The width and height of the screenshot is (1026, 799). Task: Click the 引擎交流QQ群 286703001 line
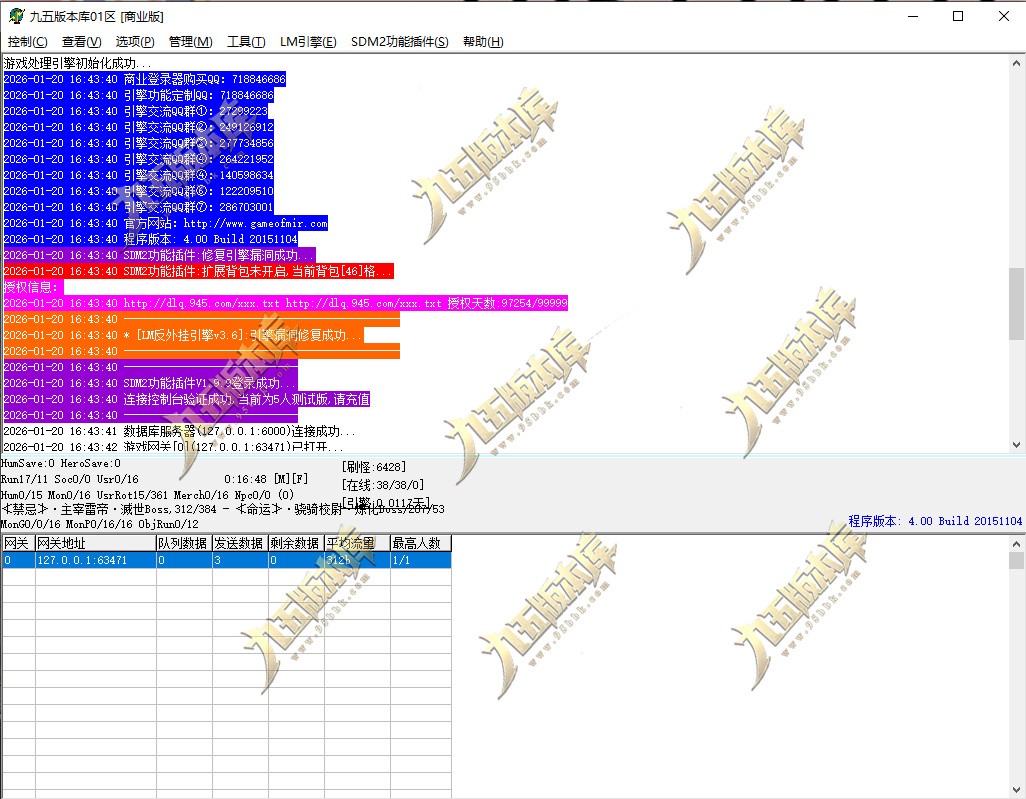[x=139, y=207]
